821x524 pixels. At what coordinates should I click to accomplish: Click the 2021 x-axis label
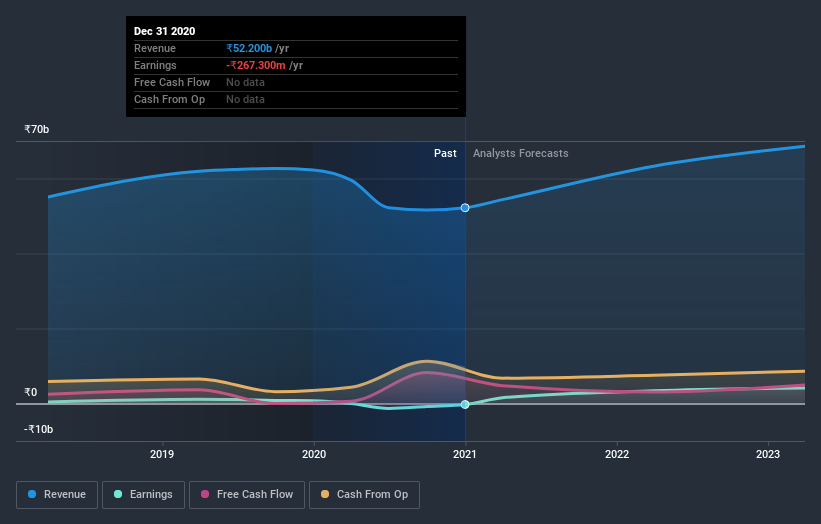click(x=464, y=454)
